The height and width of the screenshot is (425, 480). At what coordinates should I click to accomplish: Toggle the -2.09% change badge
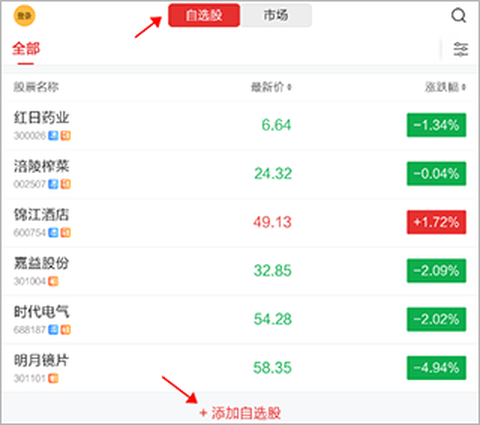(x=436, y=271)
